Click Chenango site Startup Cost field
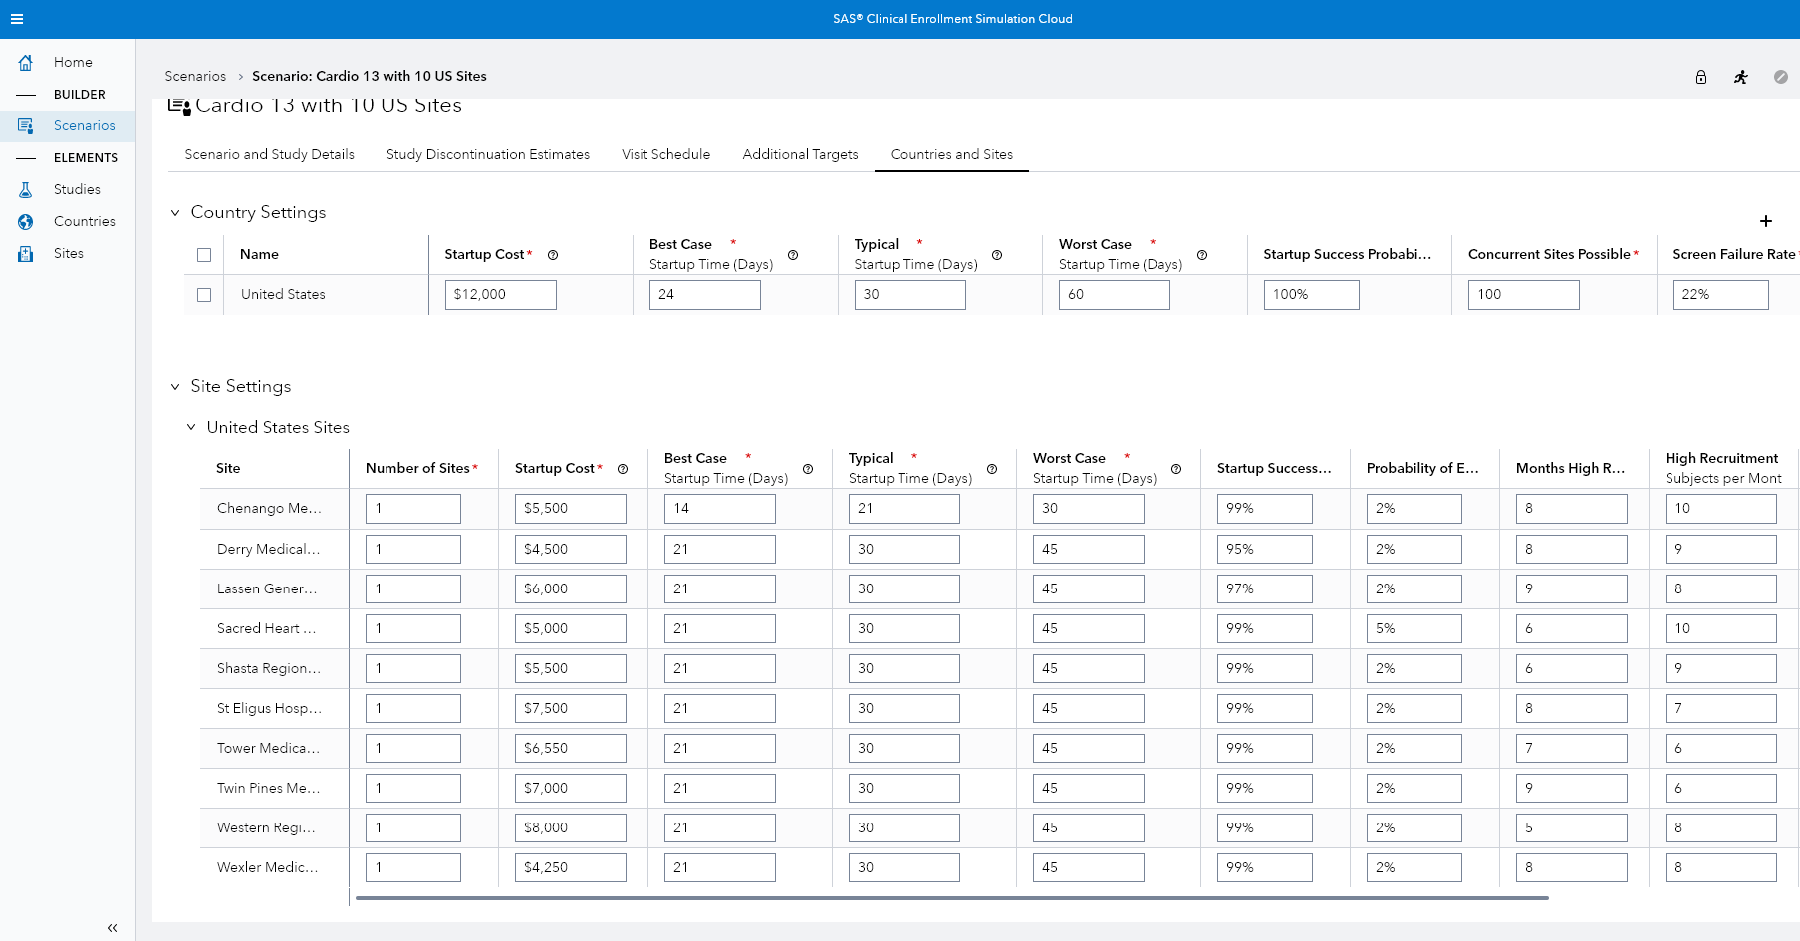The image size is (1800, 941). (x=570, y=509)
